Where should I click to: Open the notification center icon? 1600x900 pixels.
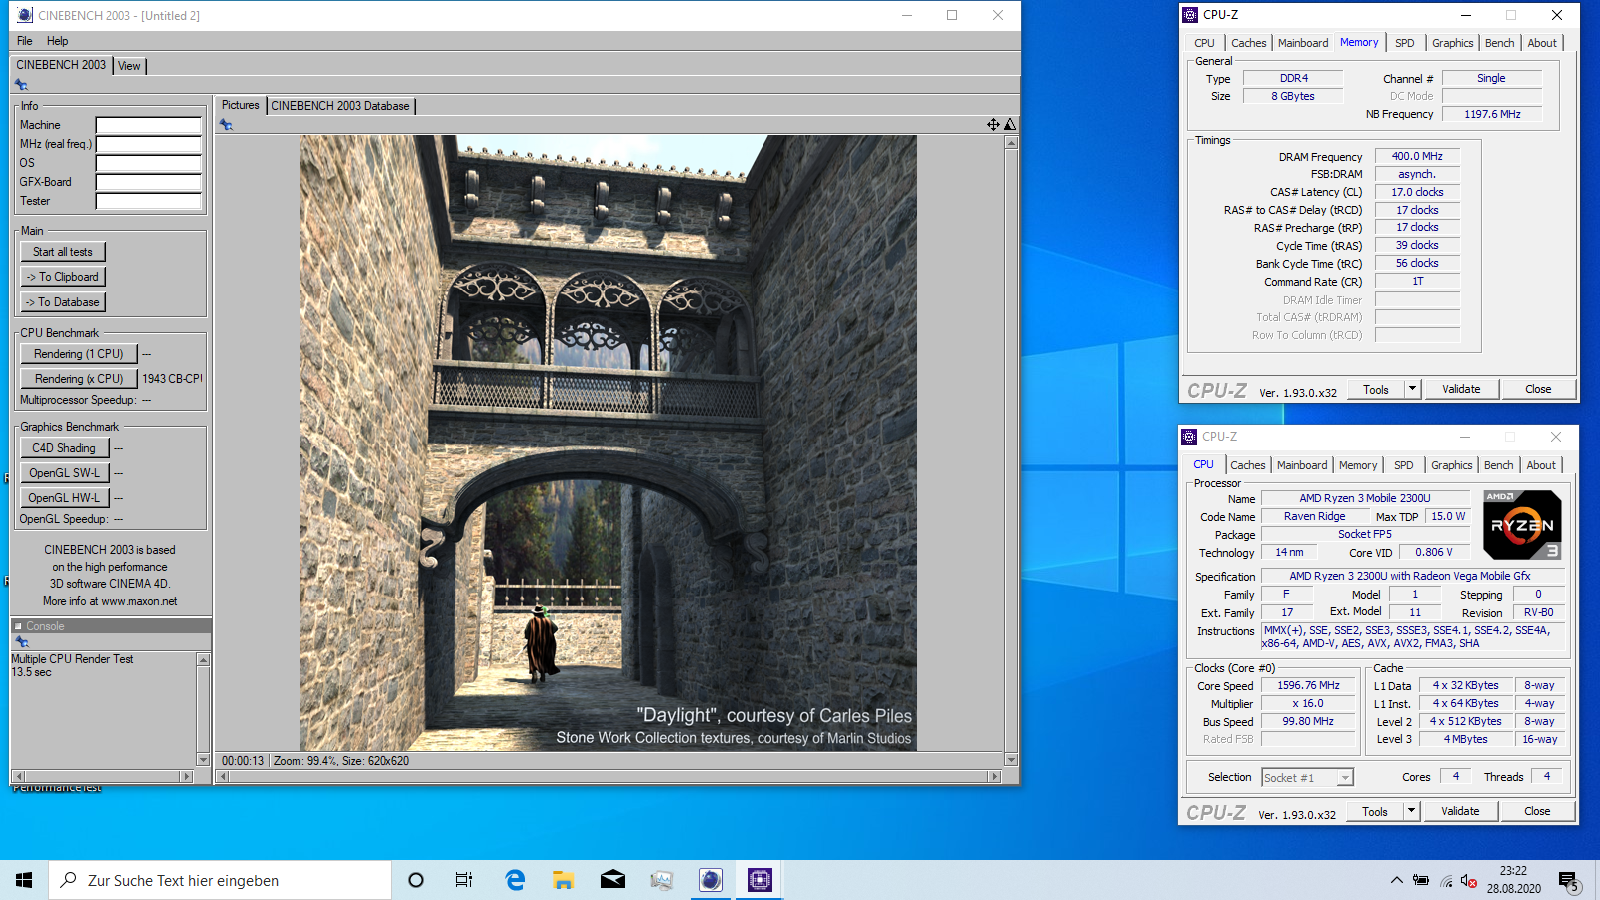1568,881
